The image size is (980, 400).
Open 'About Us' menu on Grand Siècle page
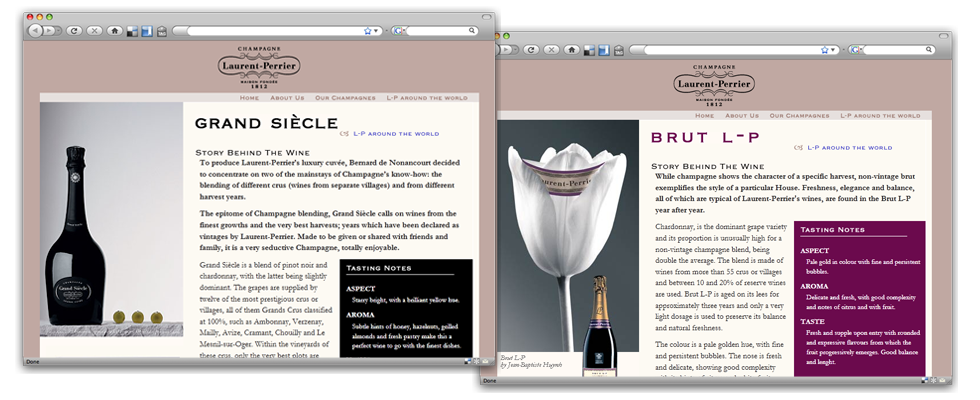tap(287, 98)
